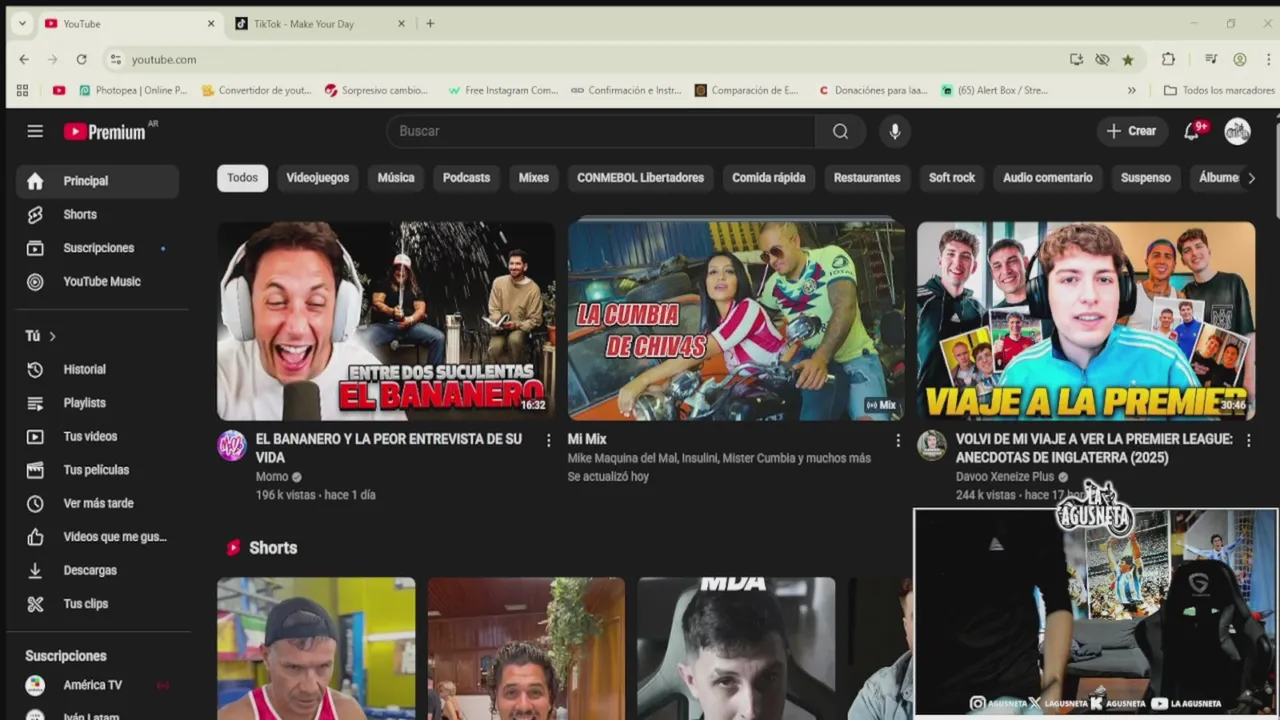Select the Suspenso chip
This screenshot has height=720, width=1280.
coord(1146,178)
